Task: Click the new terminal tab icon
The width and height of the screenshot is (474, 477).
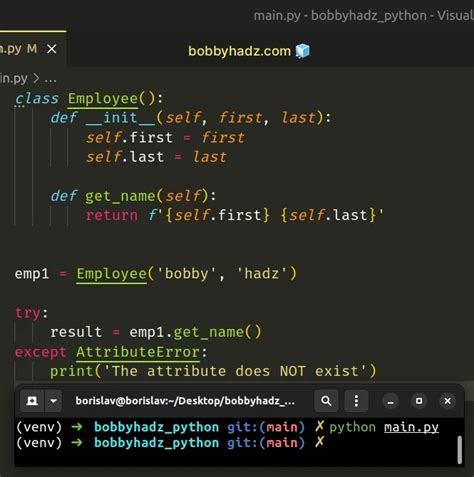Action: point(32,400)
